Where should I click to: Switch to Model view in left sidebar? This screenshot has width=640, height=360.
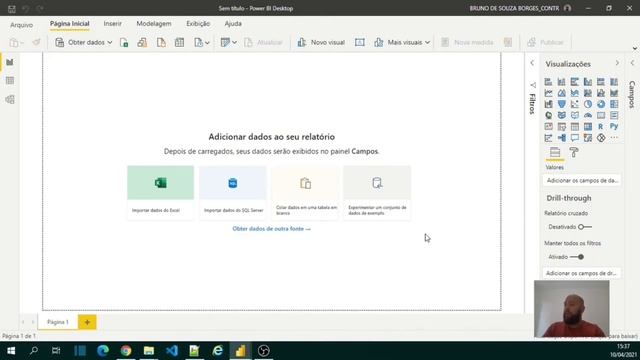pos(10,99)
